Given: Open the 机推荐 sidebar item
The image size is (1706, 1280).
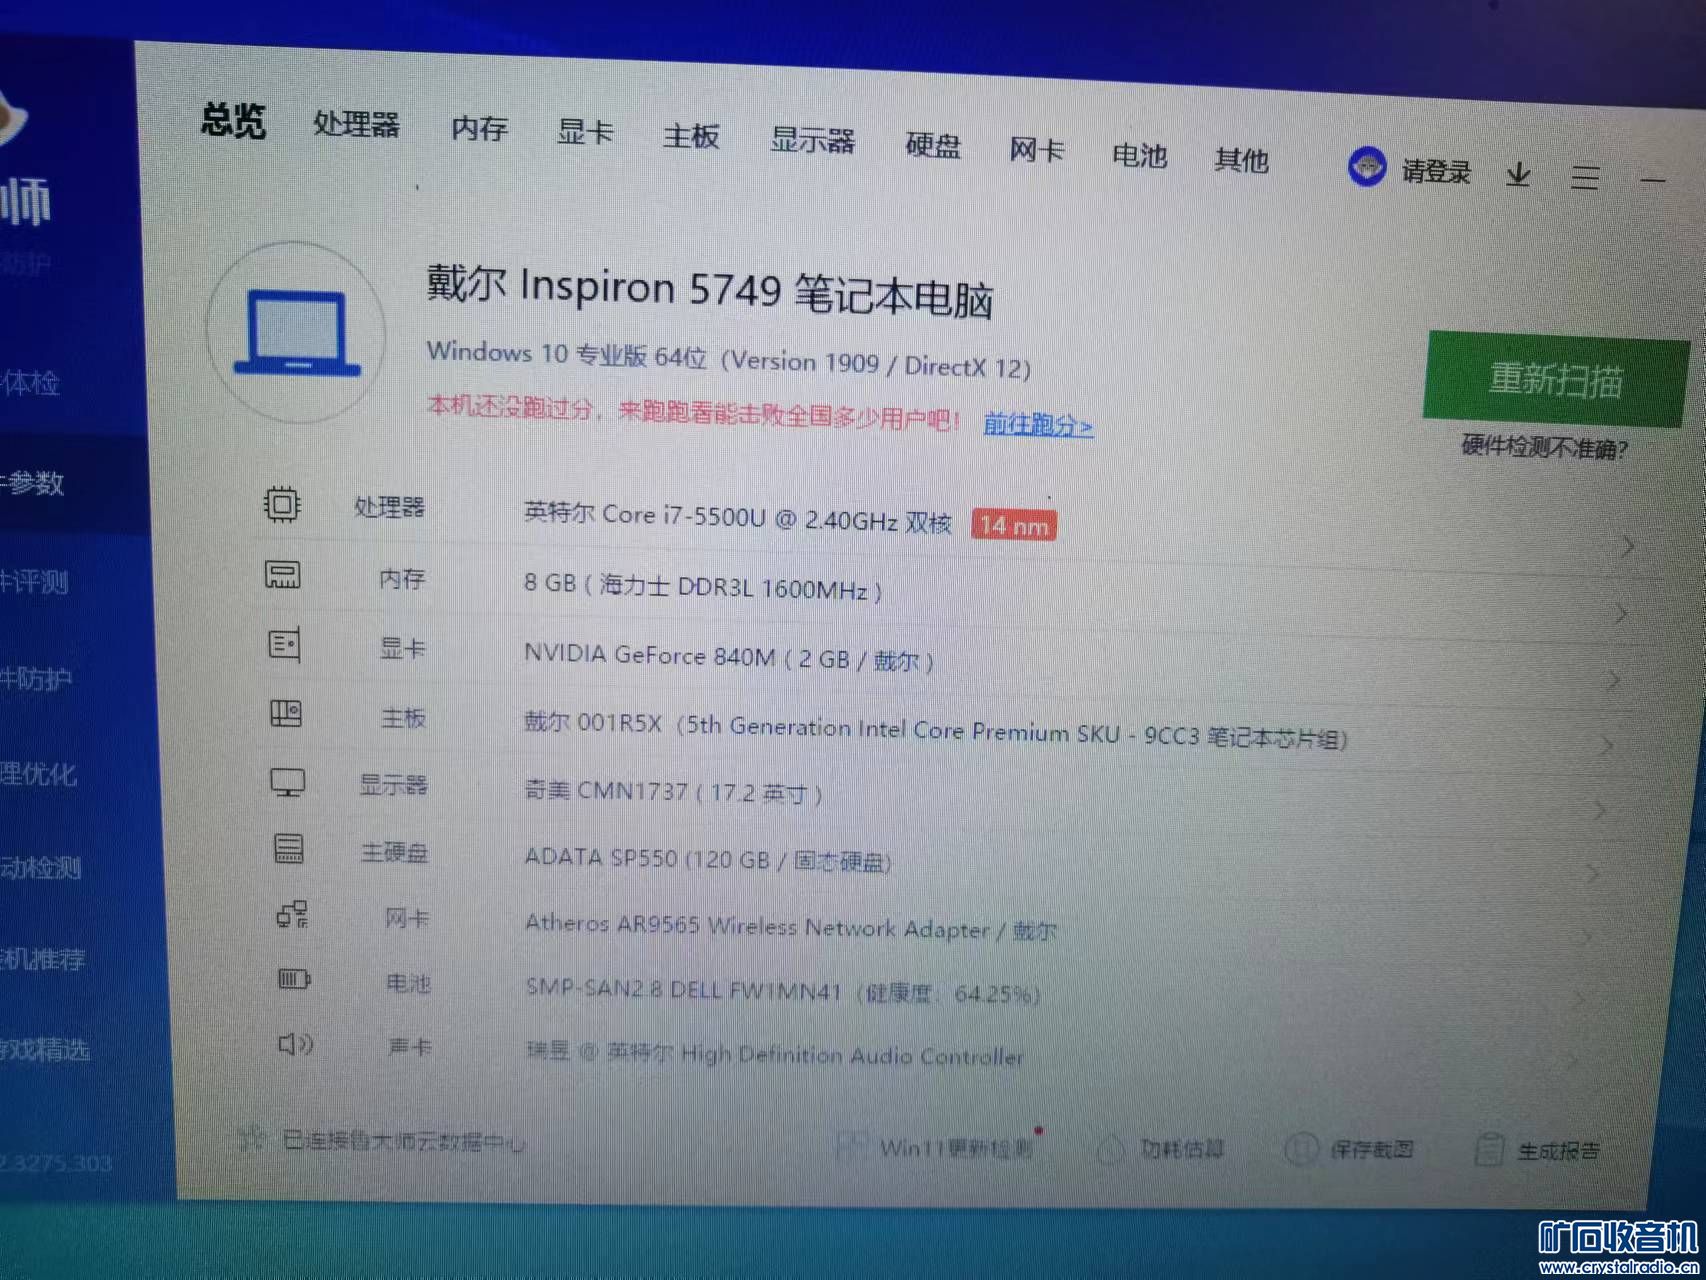Looking at the screenshot, I should pyautogui.click(x=42, y=960).
